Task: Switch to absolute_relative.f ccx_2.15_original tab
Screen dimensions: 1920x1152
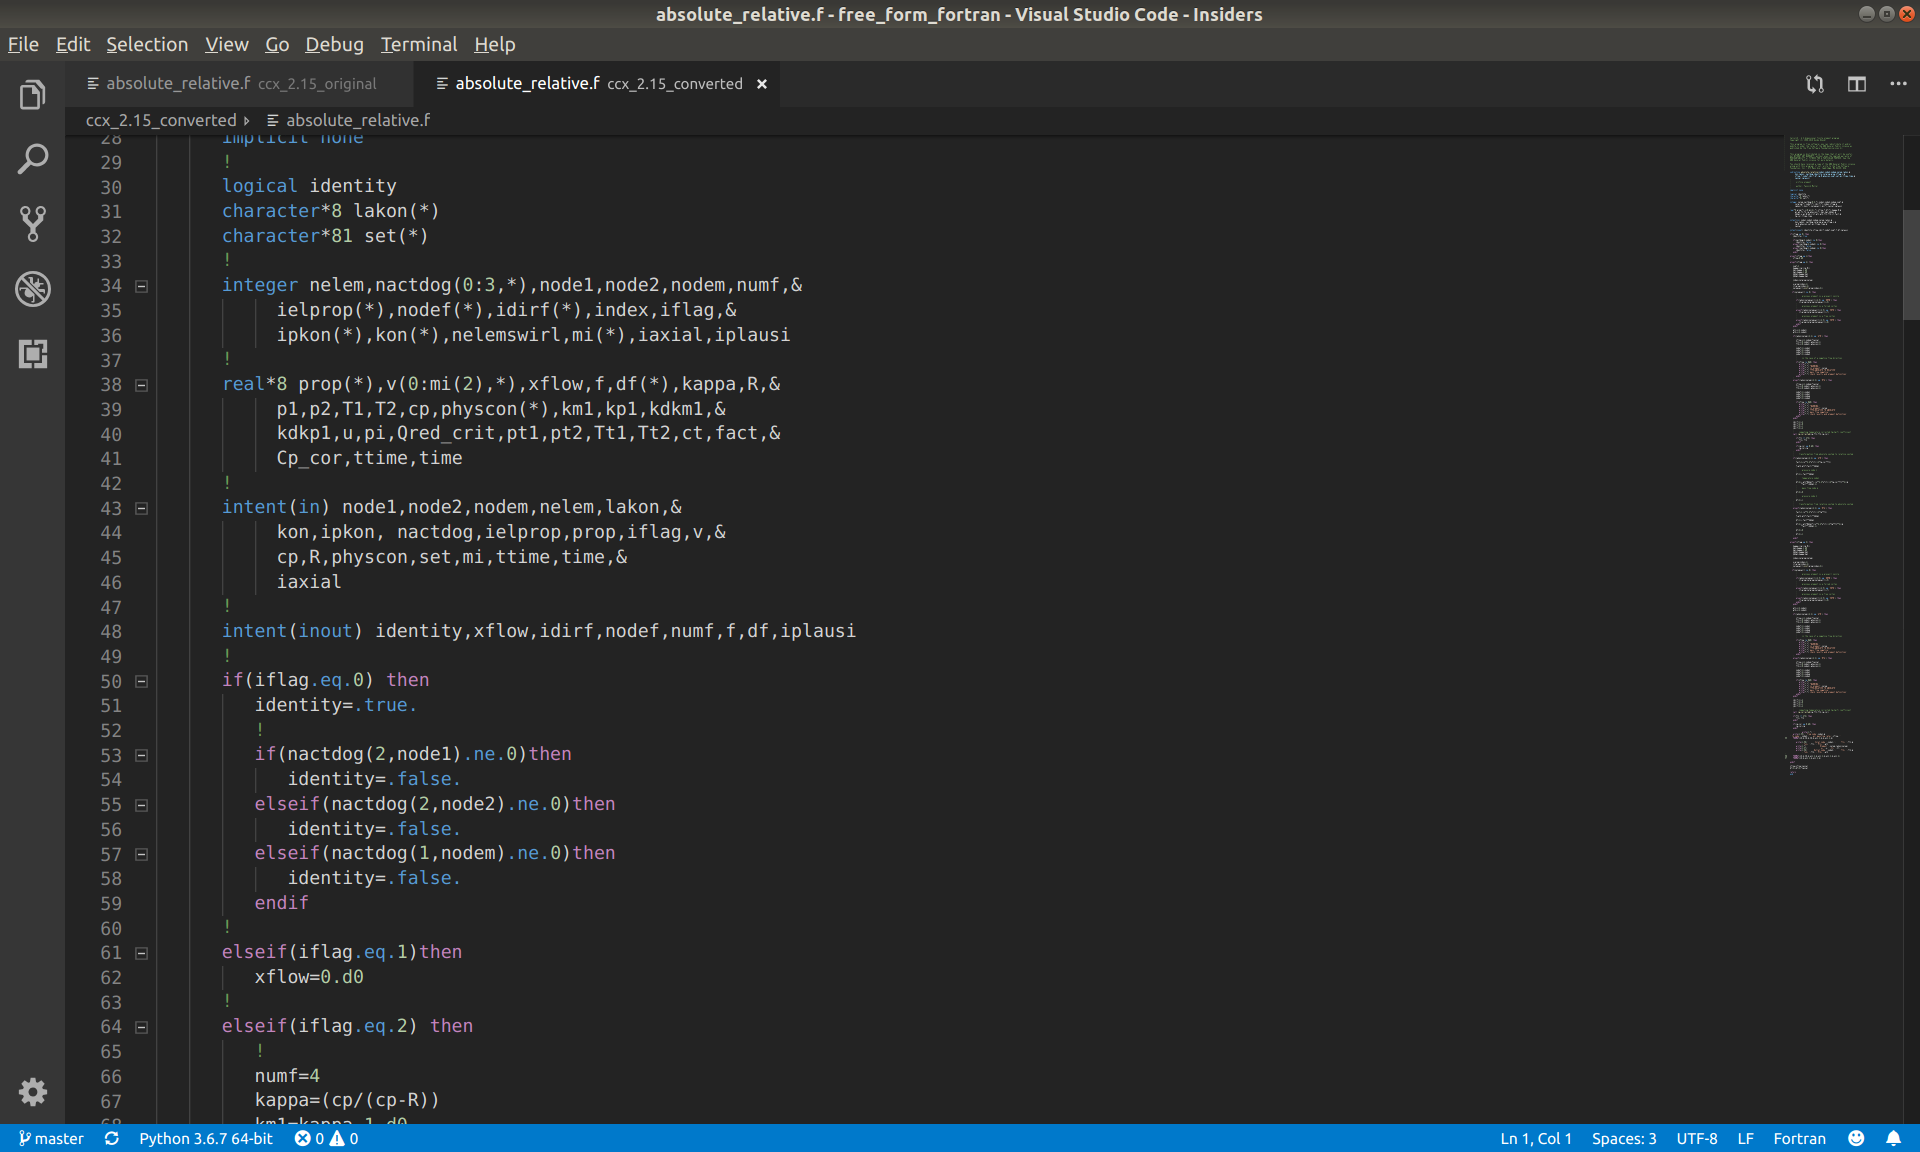Action: 240,84
